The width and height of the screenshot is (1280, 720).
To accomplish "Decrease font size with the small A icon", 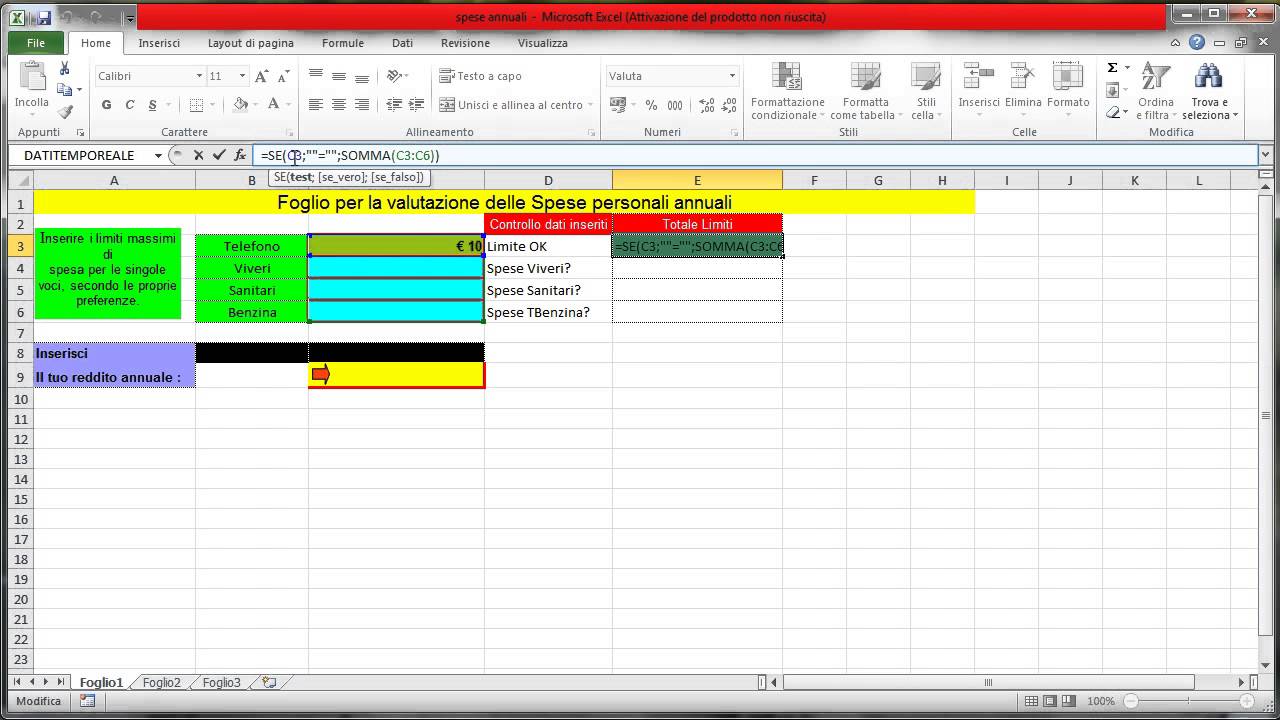I will (282, 76).
